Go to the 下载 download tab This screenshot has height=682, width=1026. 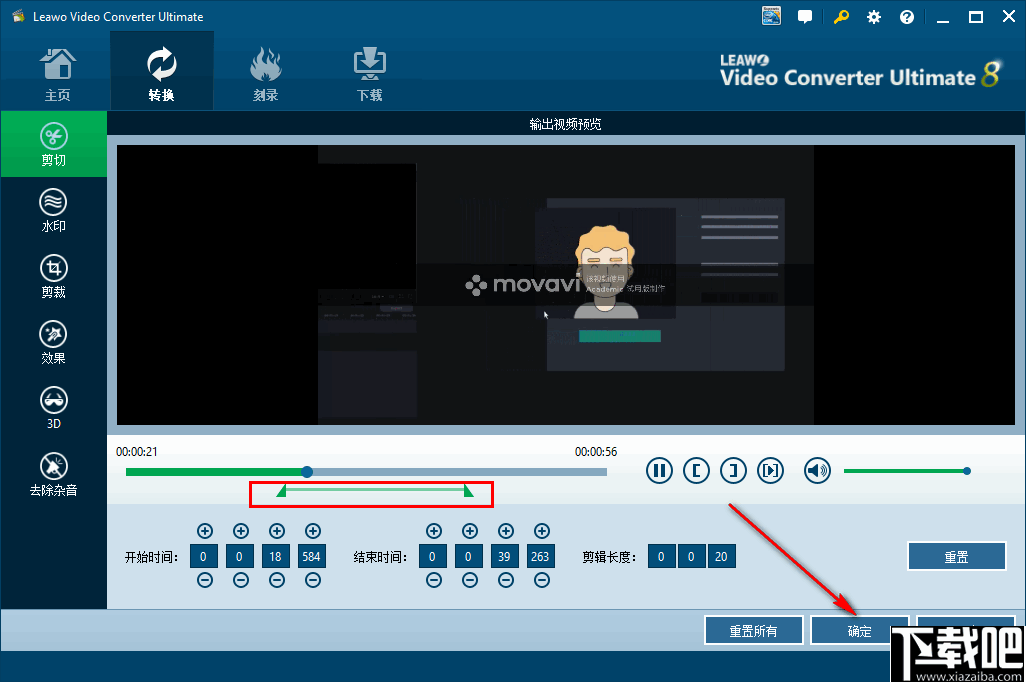tap(370, 75)
